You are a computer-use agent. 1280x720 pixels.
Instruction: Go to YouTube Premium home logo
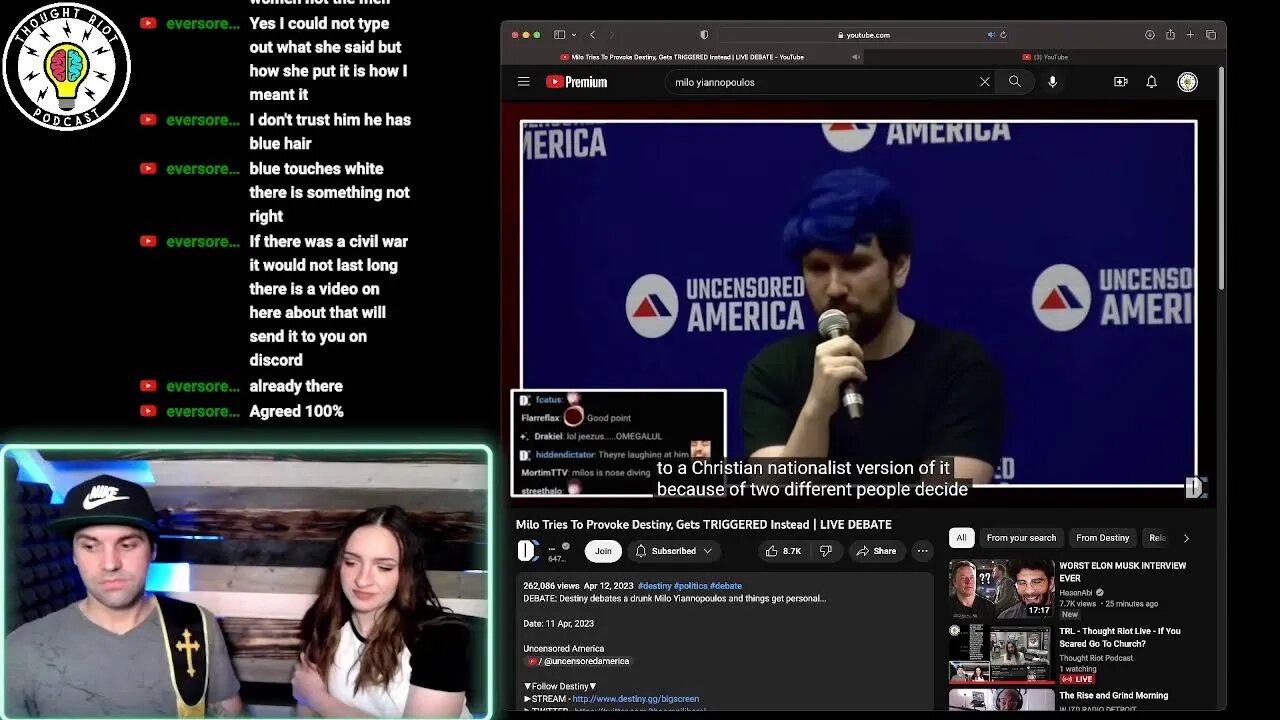[577, 82]
